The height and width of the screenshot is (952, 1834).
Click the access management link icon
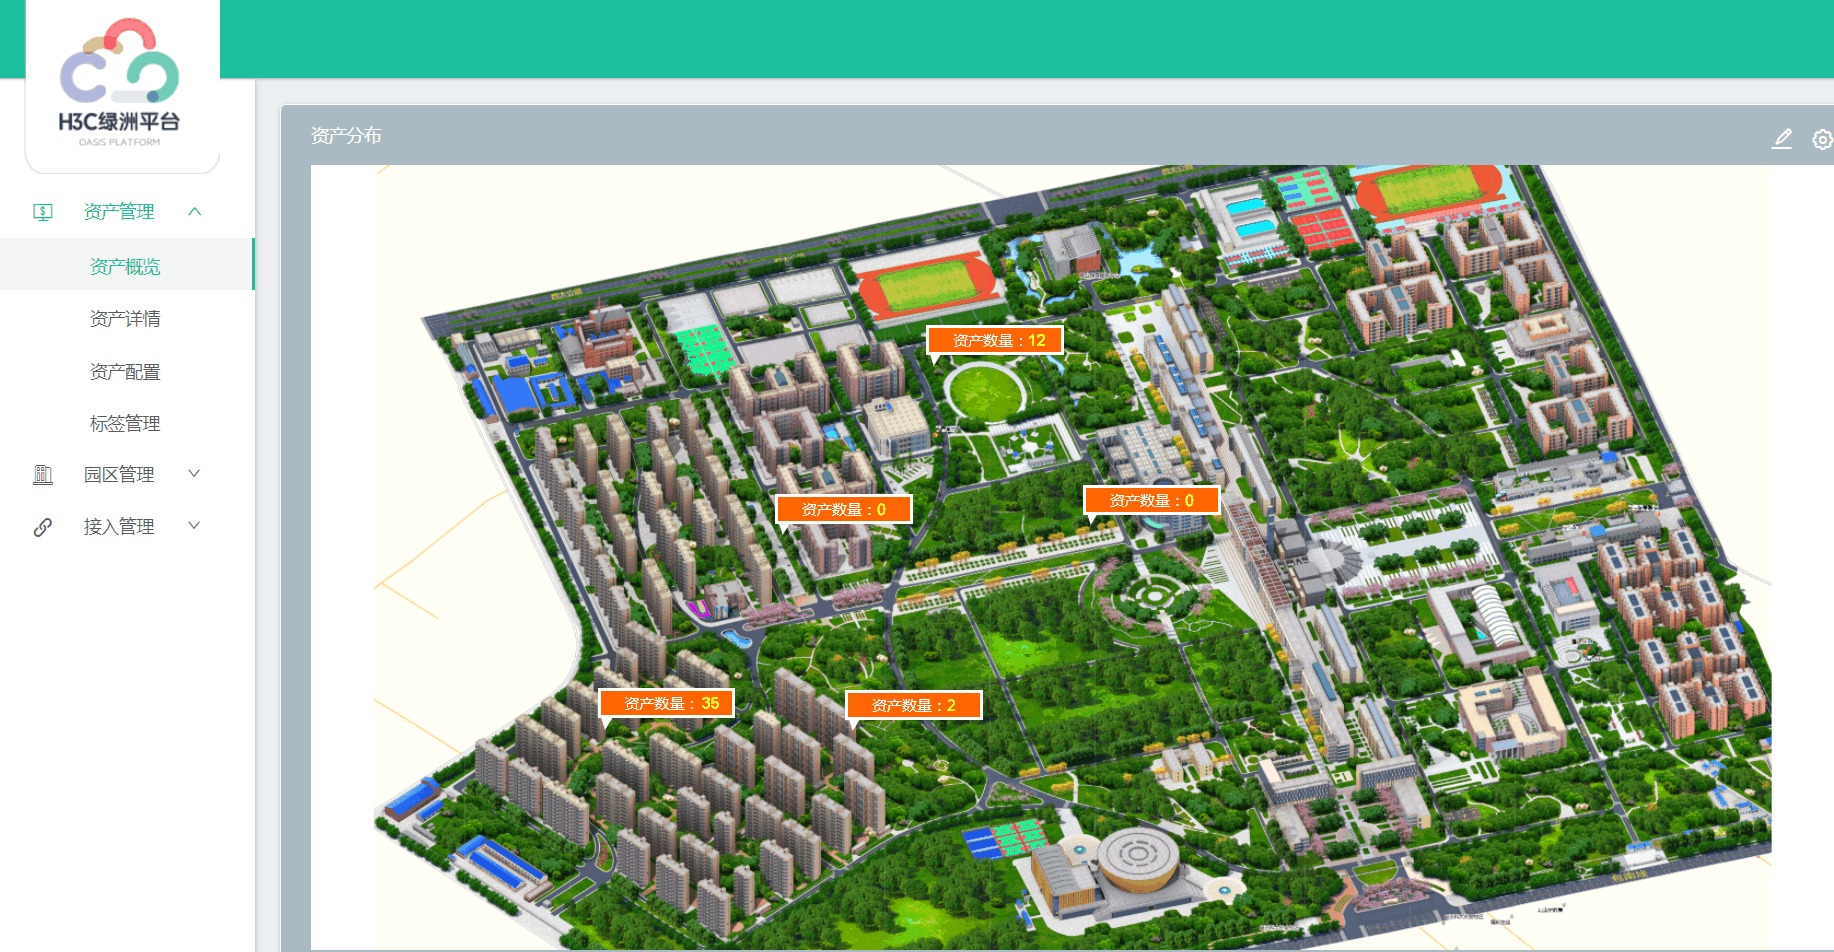click(x=43, y=527)
